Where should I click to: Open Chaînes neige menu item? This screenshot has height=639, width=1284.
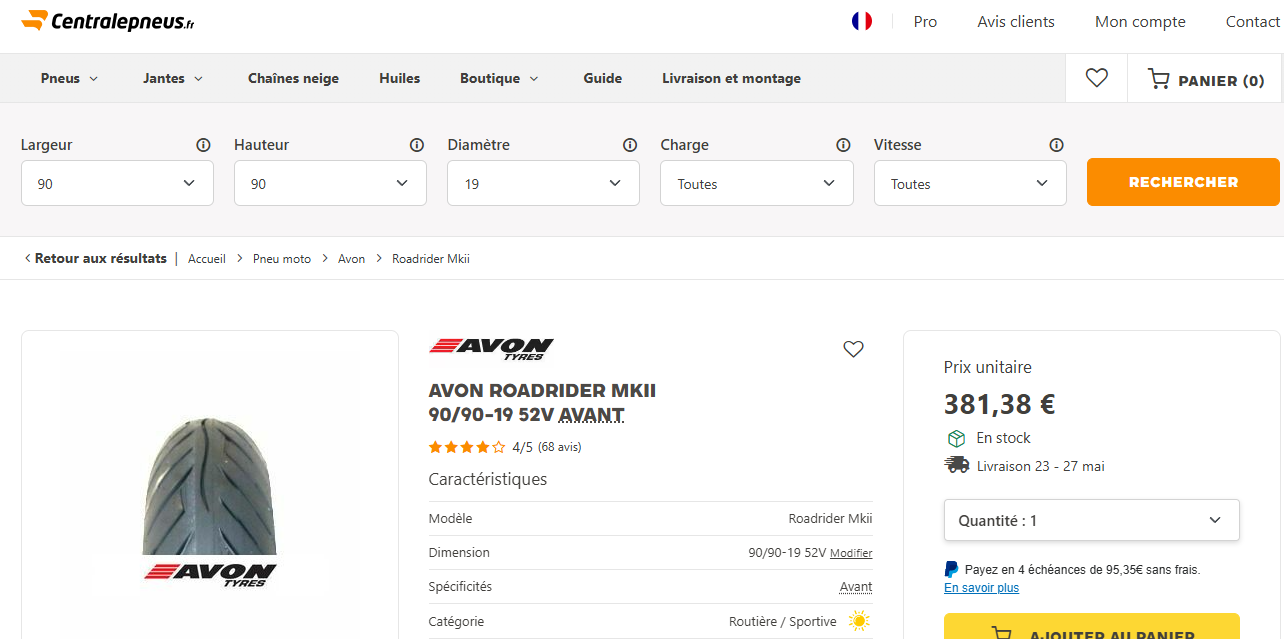point(293,78)
